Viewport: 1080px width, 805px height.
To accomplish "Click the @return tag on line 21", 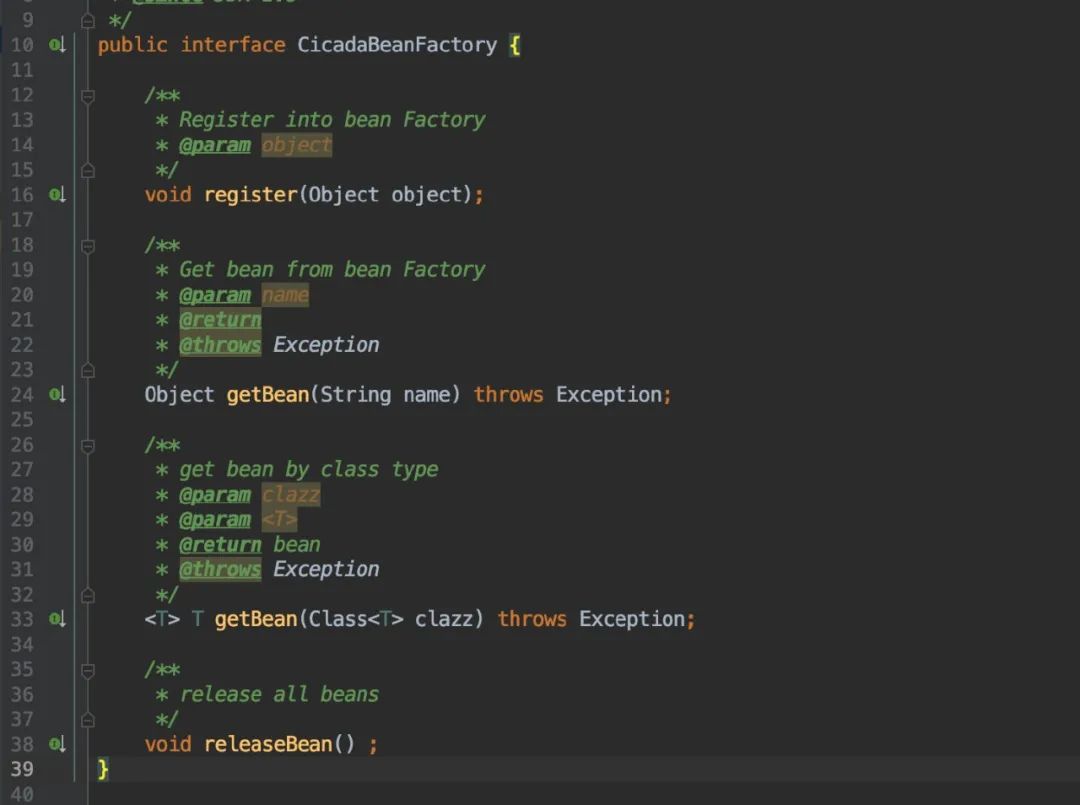I will pyautogui.click(x=220, y=320).
